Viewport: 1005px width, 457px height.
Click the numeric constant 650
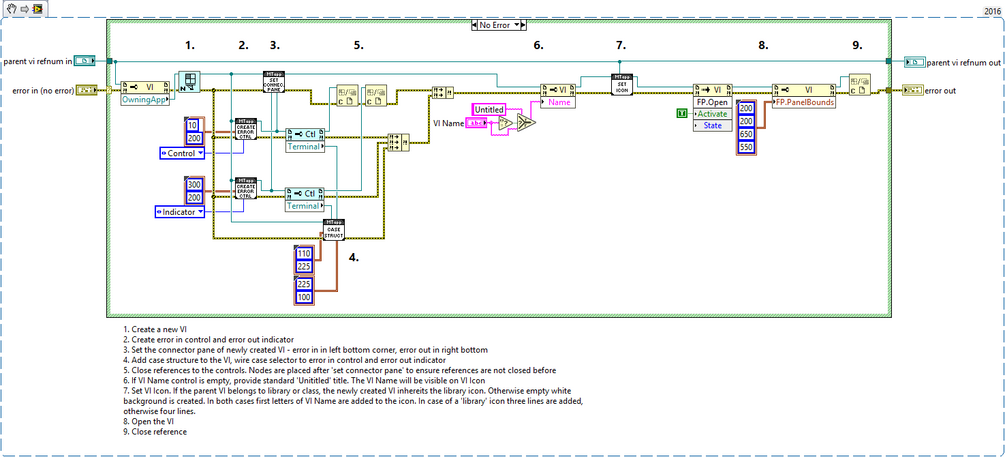tap(747, 135)
